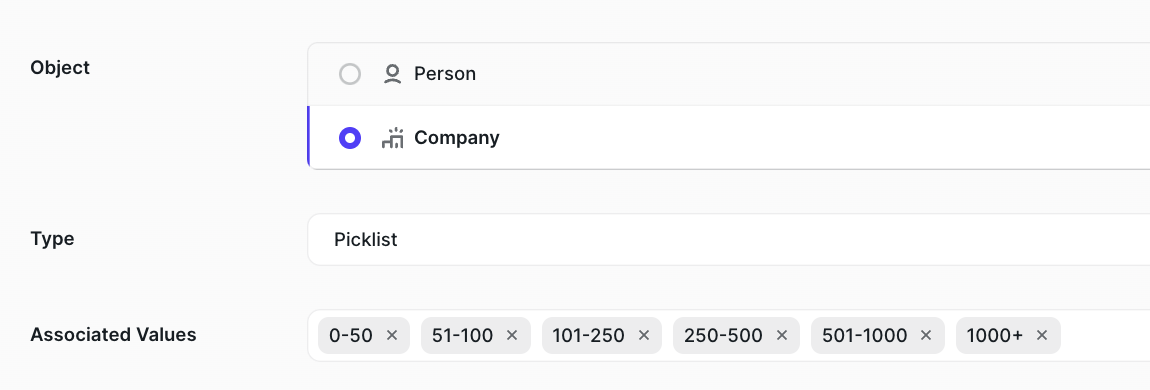Remove the 1000+ value tag

[x=1041, y=336]
